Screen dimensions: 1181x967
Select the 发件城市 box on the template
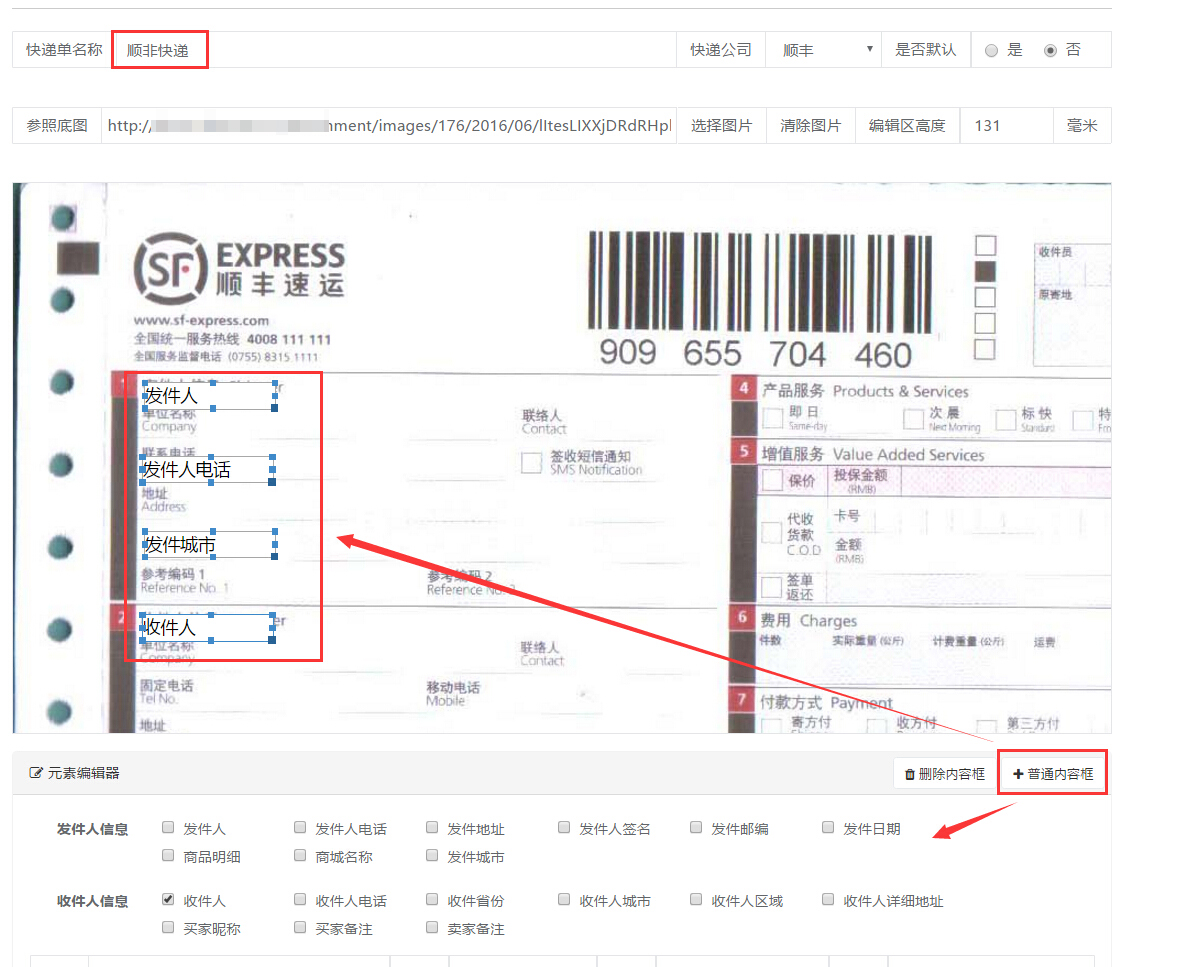208,545
